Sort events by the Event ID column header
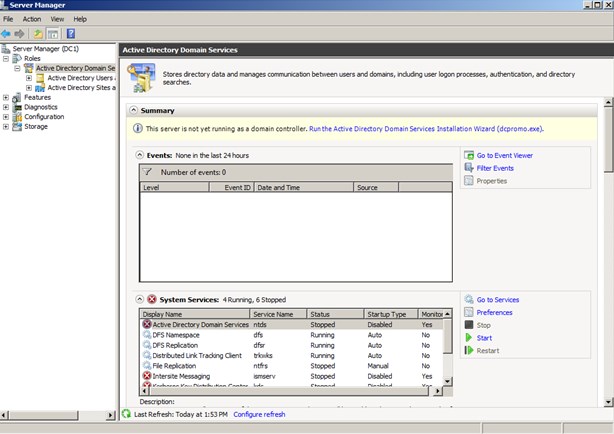This screenshot has height=434, width=614. 231,187
